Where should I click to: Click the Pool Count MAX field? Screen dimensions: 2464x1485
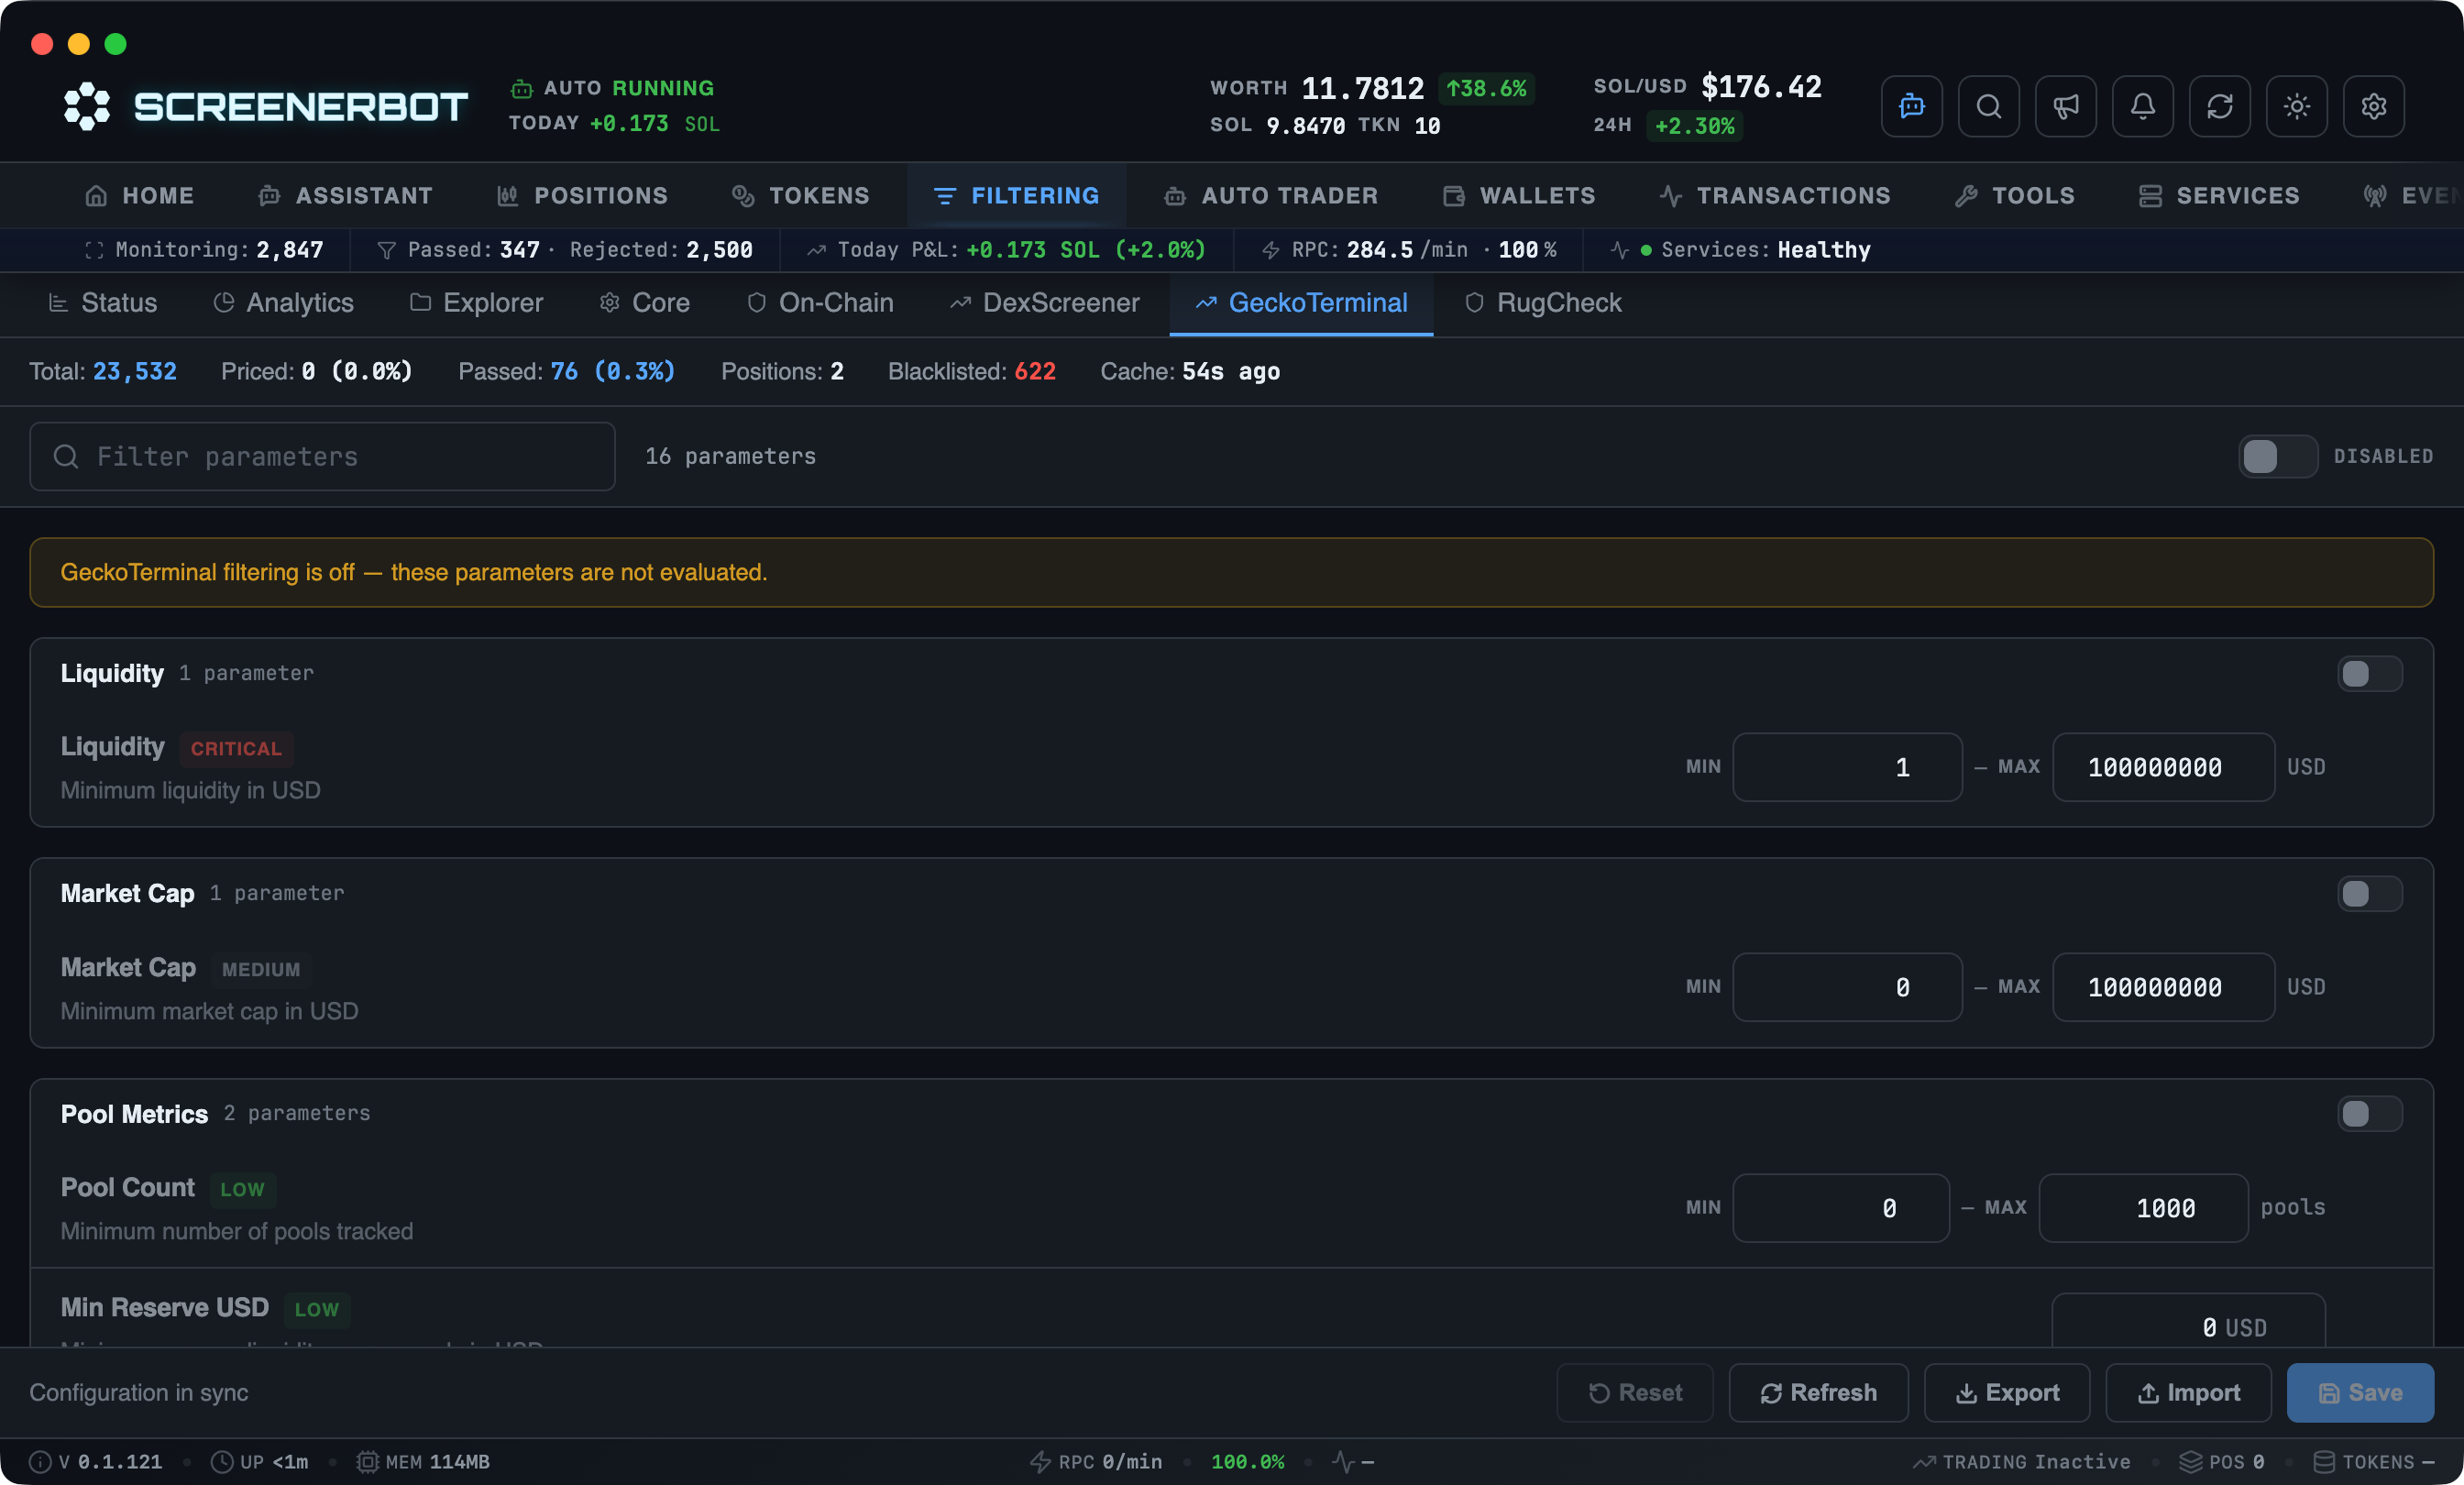[2143, 1208]
